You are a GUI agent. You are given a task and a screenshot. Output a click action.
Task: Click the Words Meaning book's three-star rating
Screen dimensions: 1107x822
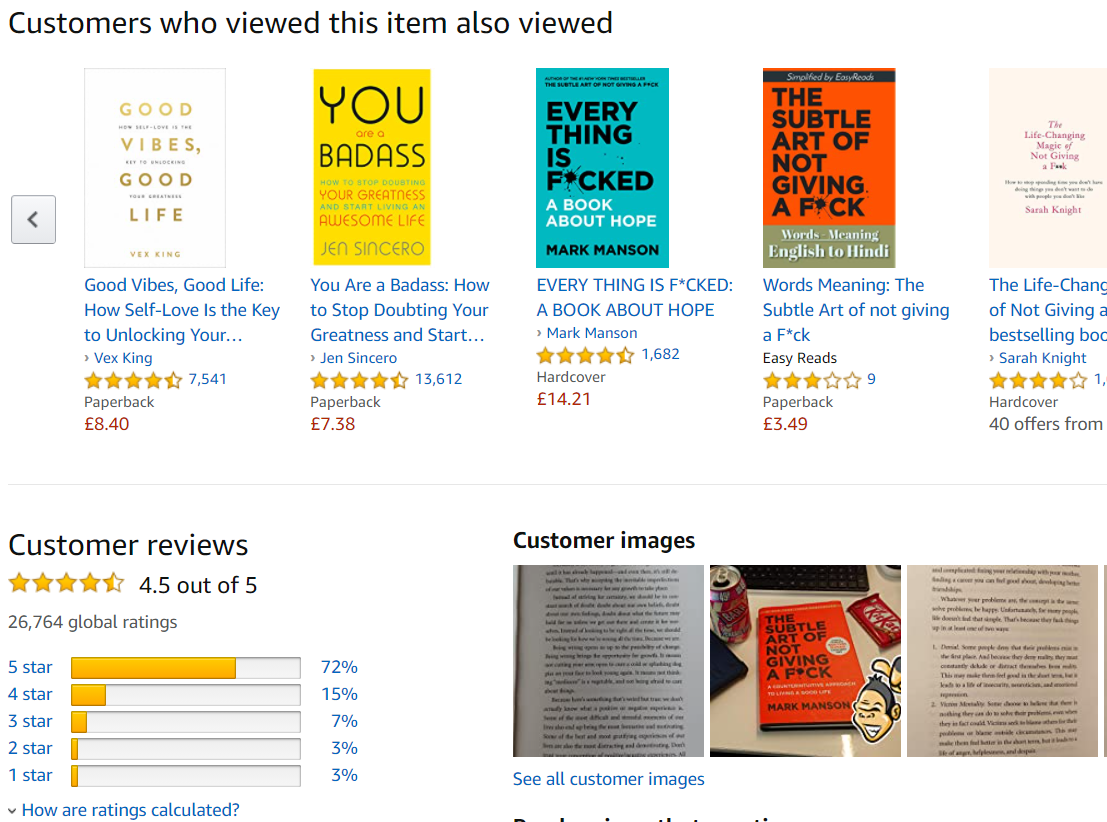tap(812, 381)
